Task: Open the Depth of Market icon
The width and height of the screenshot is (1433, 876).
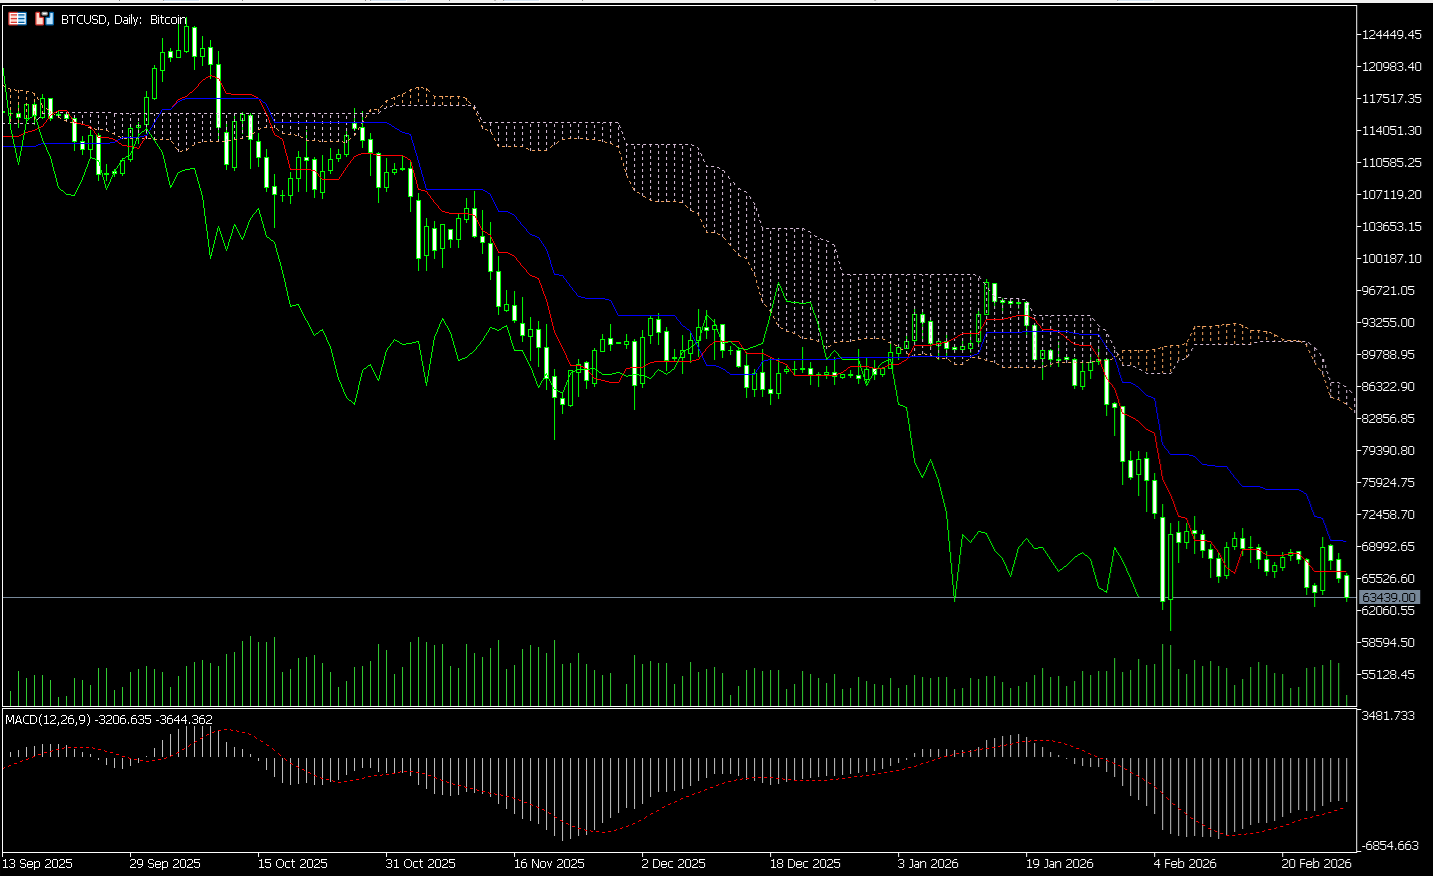Action: pos(44,19)
